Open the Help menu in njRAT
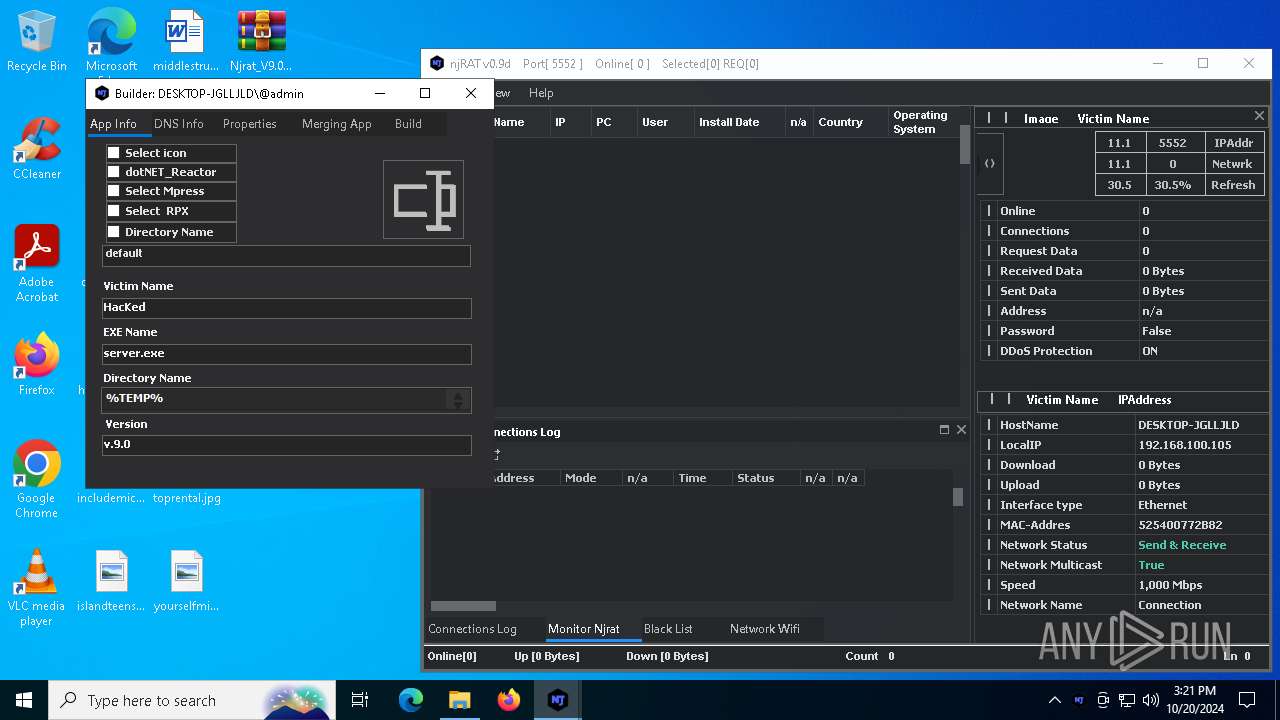This screenshot has height=720, width=1280. tap(541, 93)
